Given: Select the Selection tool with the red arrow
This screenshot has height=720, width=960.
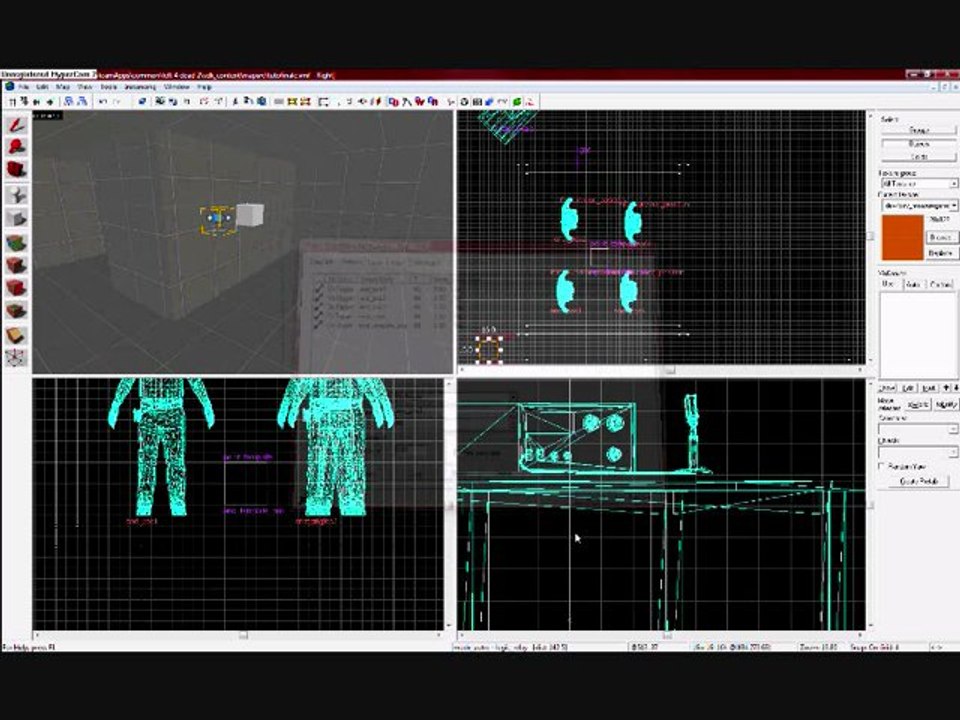Looking at the screenshot, I should click(x=17, y=125).
